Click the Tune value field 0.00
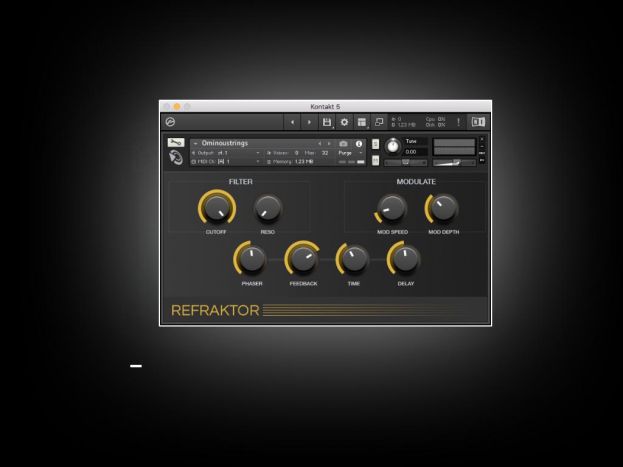Screen dimensions: 623x467 tap(416, 152)
